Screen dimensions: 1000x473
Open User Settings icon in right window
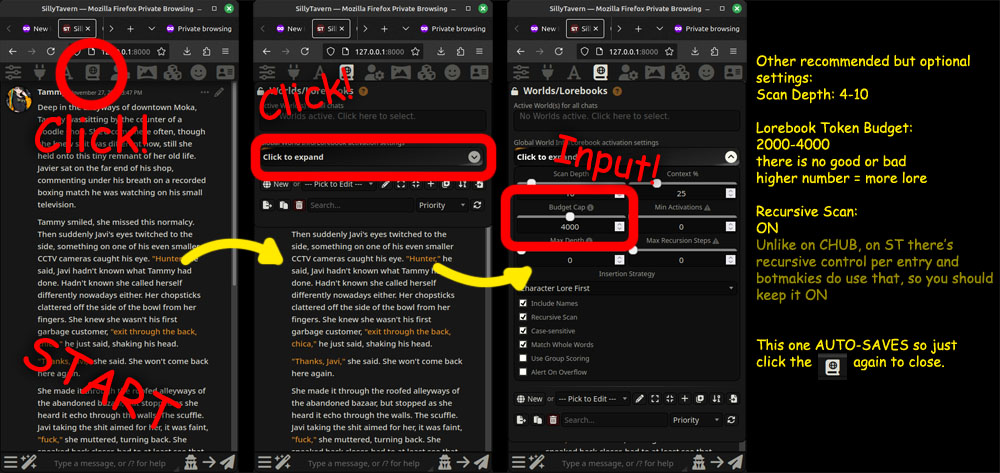tap(627, 72)
